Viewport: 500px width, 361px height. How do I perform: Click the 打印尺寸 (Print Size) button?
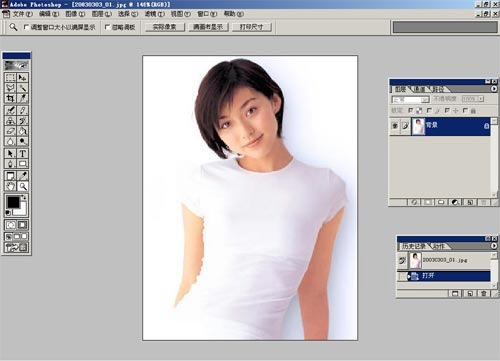tap(252, 27)
